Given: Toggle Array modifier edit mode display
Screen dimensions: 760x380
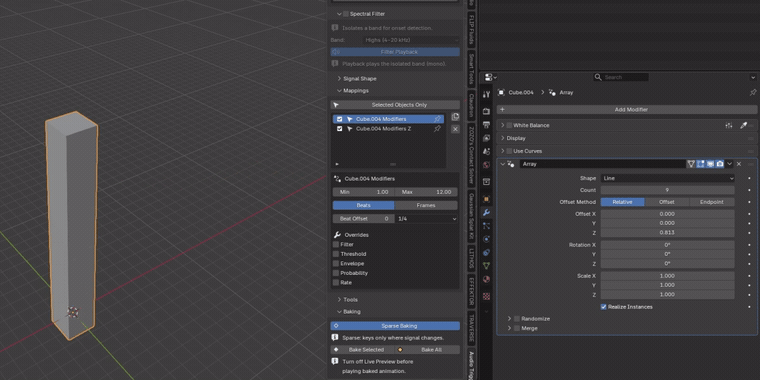Looking at the screenshot, I should [x=700, y=164].
